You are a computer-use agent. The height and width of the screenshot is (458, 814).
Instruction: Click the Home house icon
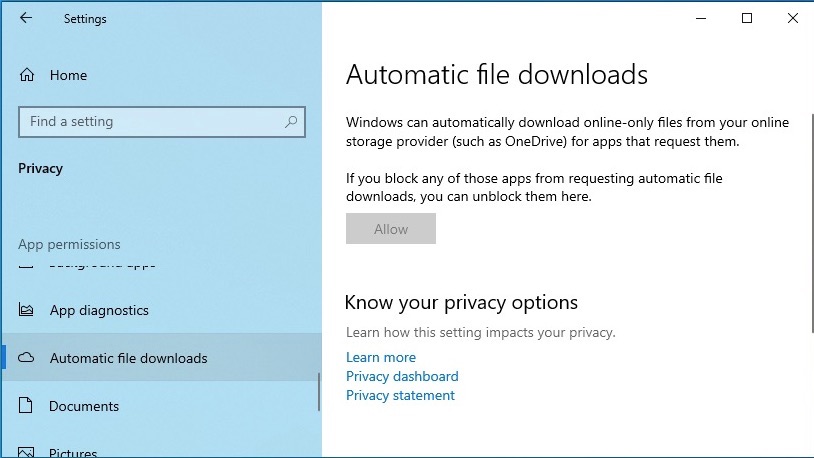27,75
